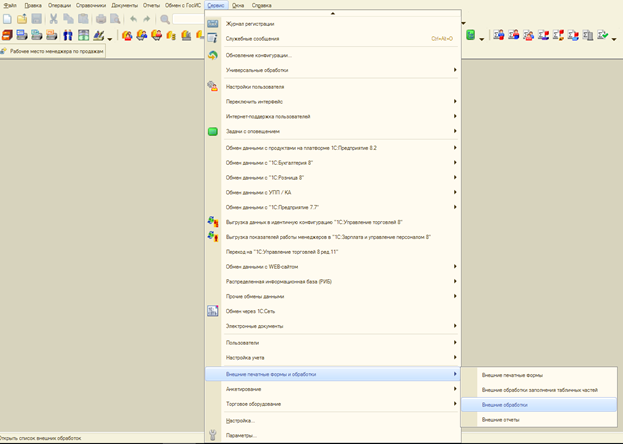Expand the Анкетирование submenu arrow
Image resolution: width=623 pixels, height=444 pixels.
455,389
